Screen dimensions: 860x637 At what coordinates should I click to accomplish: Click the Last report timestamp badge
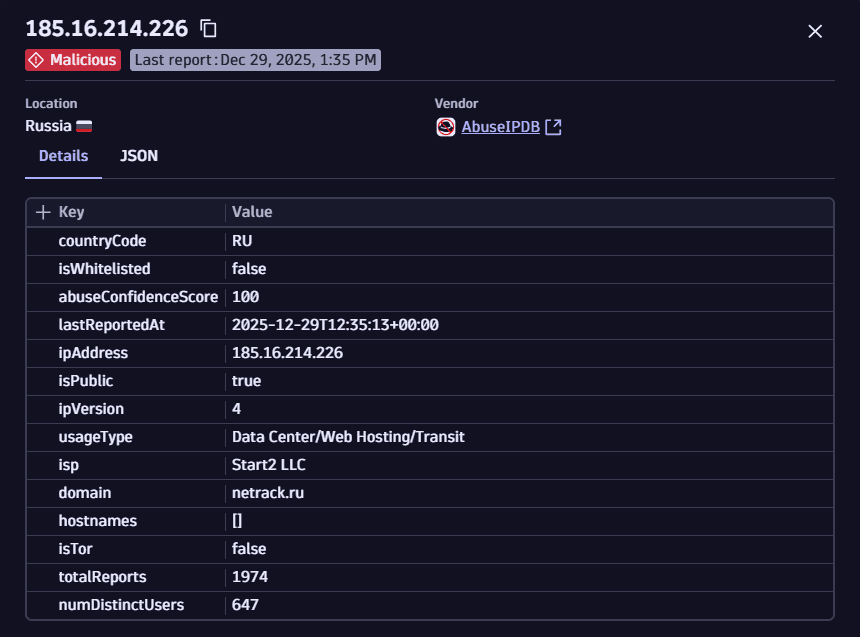255,60
